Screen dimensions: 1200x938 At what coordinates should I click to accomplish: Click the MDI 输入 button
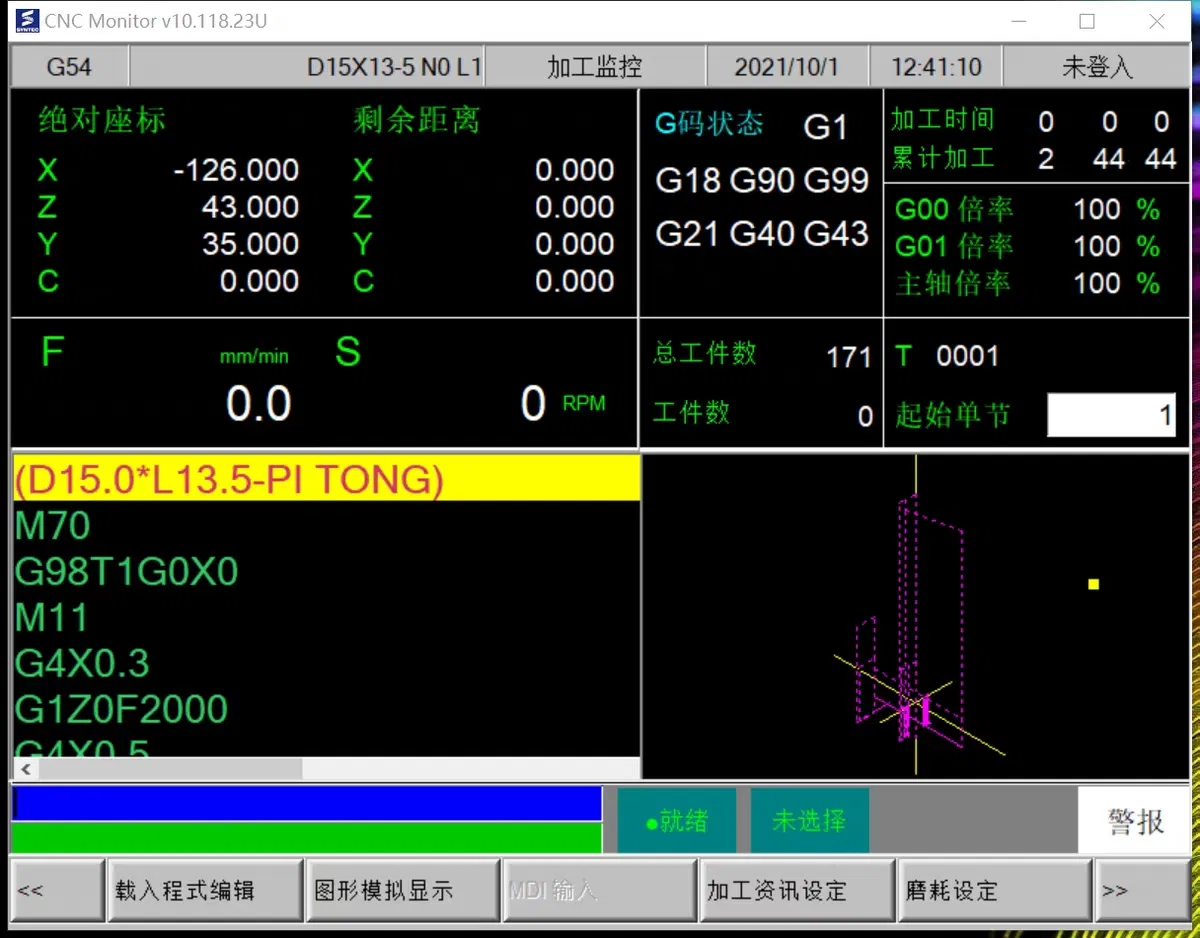tap(600, 890)
